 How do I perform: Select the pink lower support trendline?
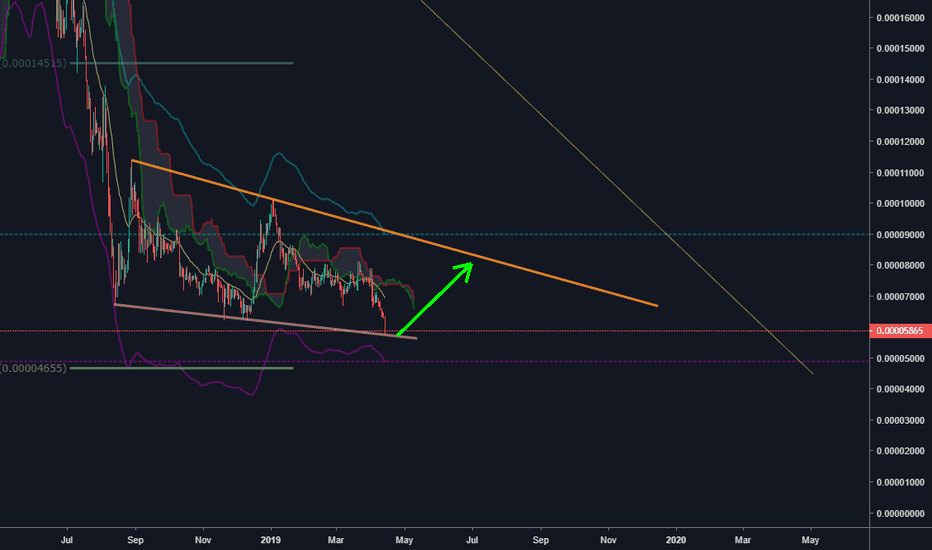[265, 322]
